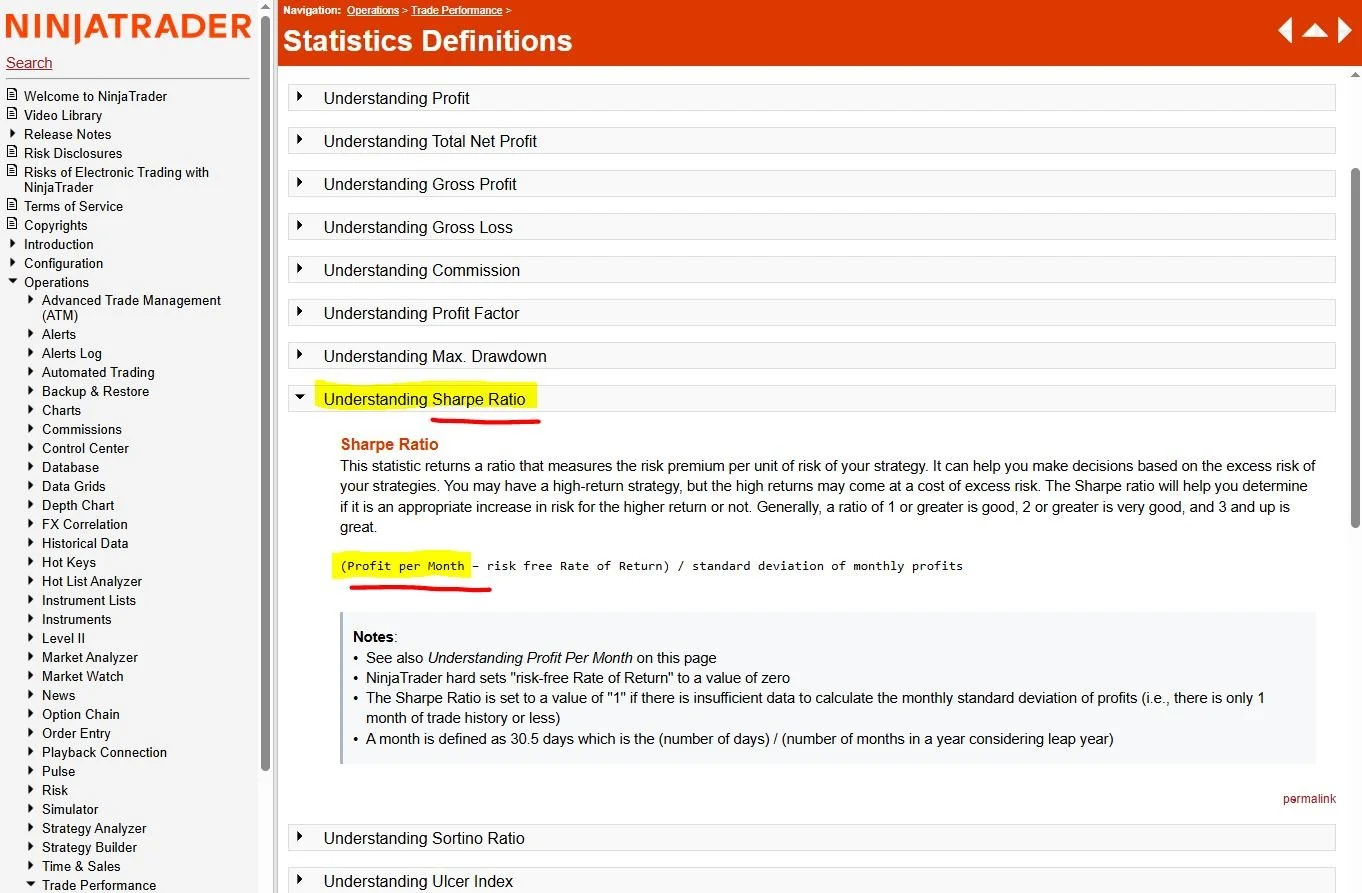Click the main content vertical scrollbar
The height and width of the screenshot is (893, 1362).
(1356, 348)
